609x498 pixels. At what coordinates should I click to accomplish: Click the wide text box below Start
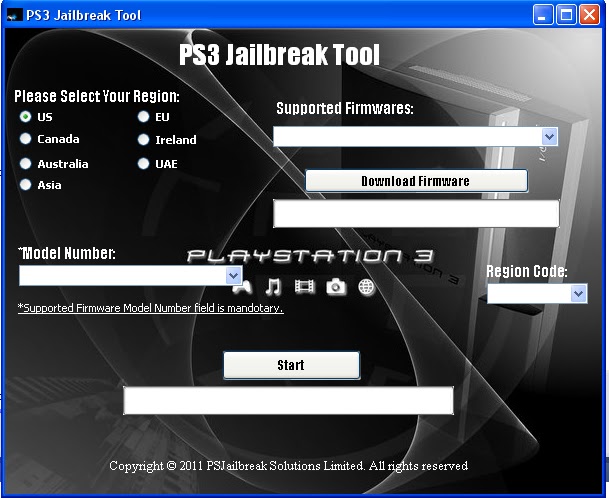pyautogui.click(x=288, y=400)
